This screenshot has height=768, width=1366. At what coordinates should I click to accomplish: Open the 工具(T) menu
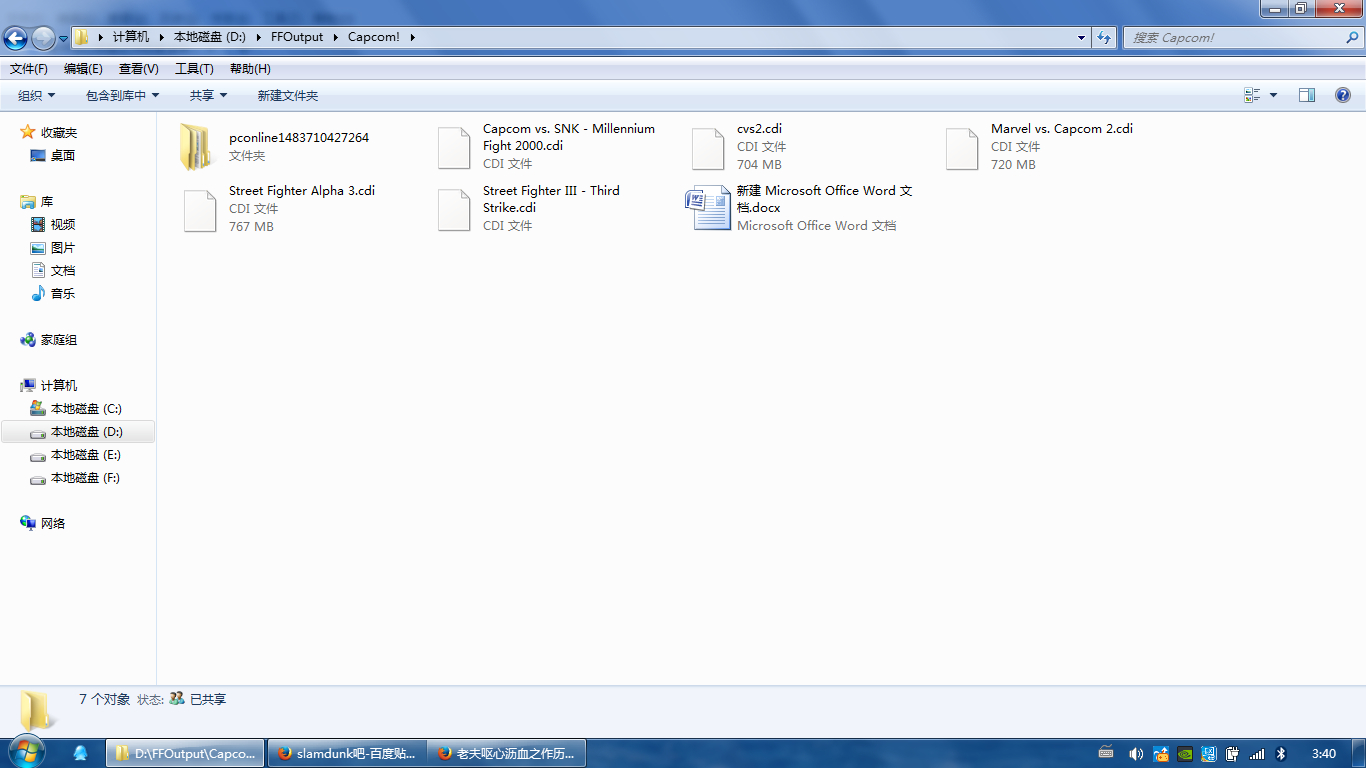coord(194,68)
